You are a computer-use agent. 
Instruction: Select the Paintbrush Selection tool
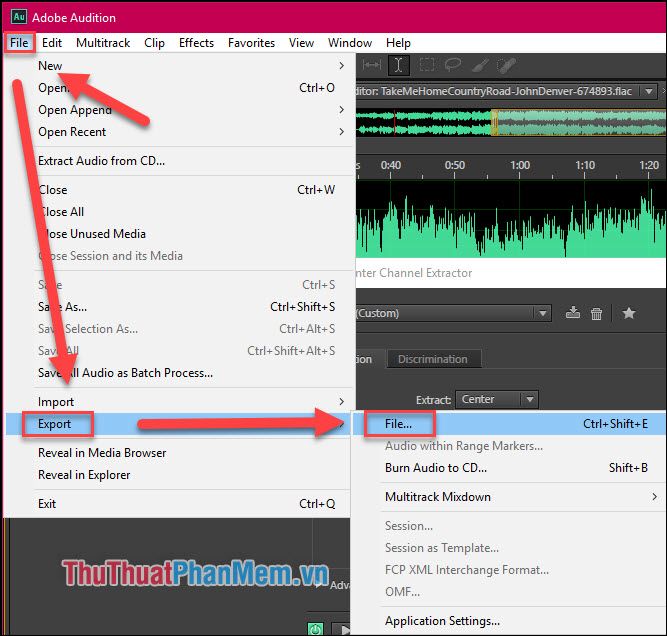click(x=480, y=65)
